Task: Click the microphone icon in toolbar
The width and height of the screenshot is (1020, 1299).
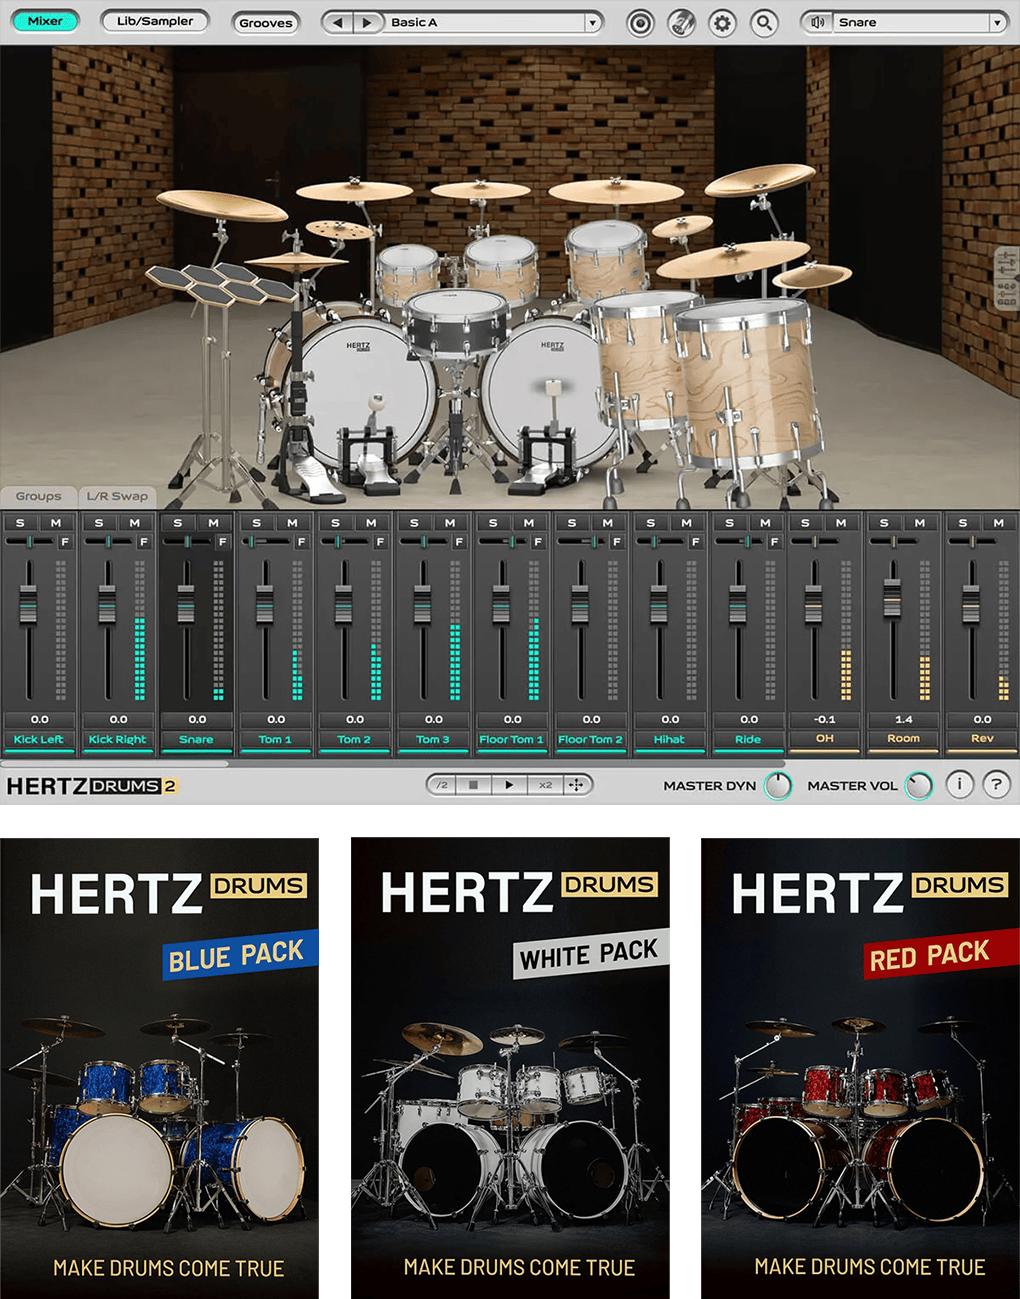Action: pyautogui.click(x=681, y=22)
